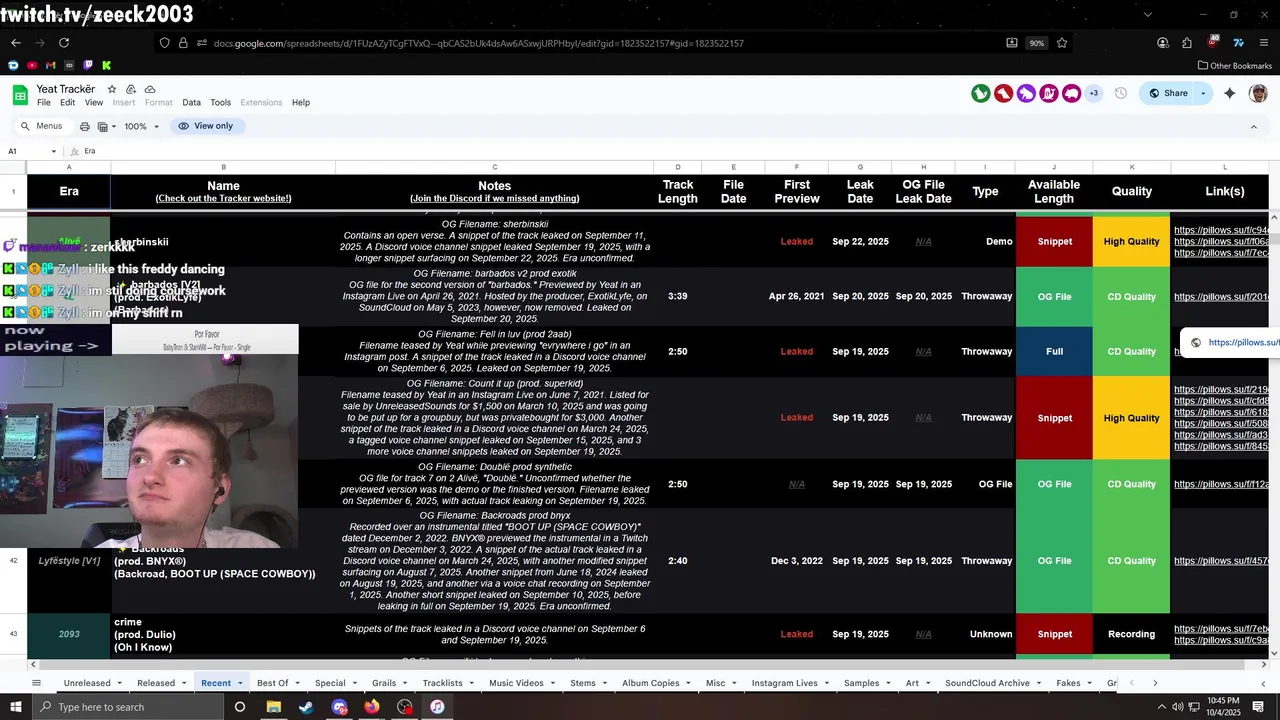Show more viewers via +3 badge
1280x720 pixels.
pyautogui.click(x=1094, y=93)
